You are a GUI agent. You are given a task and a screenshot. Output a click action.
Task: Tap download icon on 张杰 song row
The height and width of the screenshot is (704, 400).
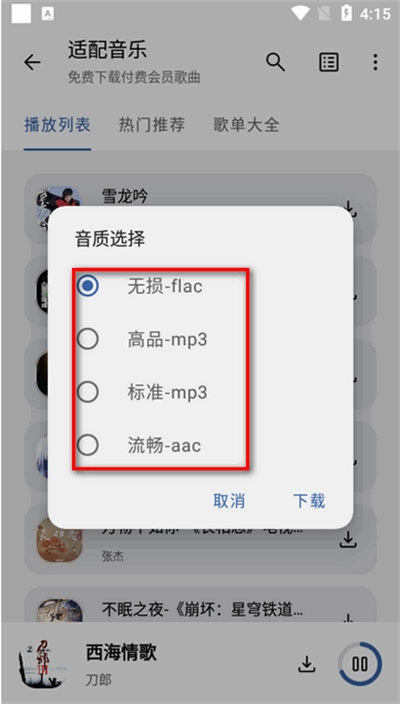coord(347,540)
